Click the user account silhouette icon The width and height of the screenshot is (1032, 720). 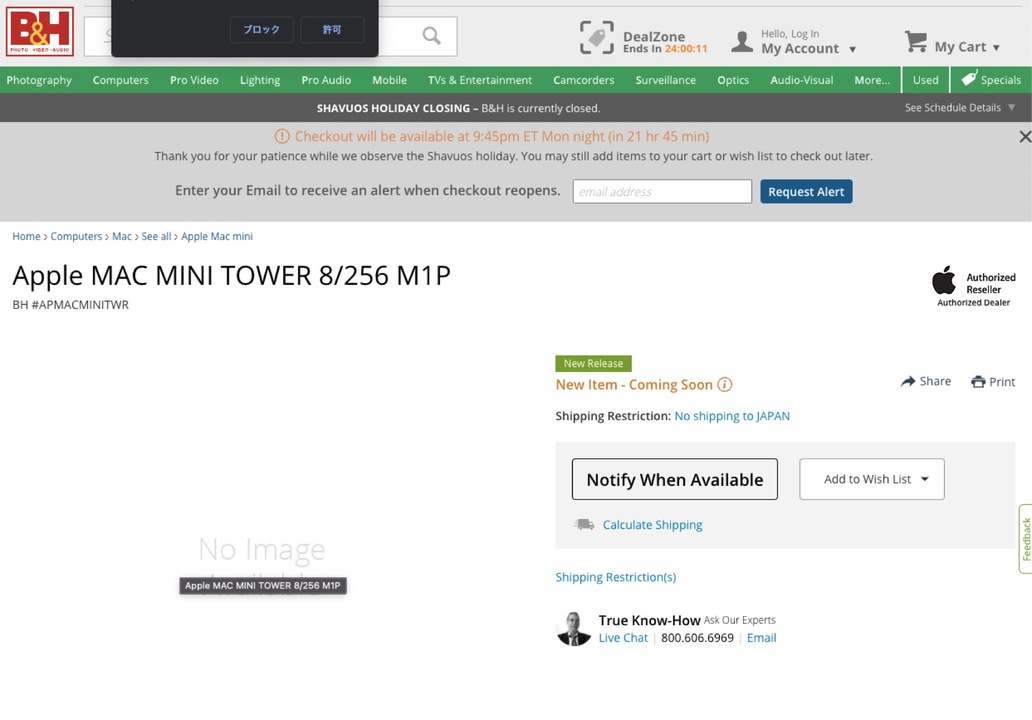(742, 42)
